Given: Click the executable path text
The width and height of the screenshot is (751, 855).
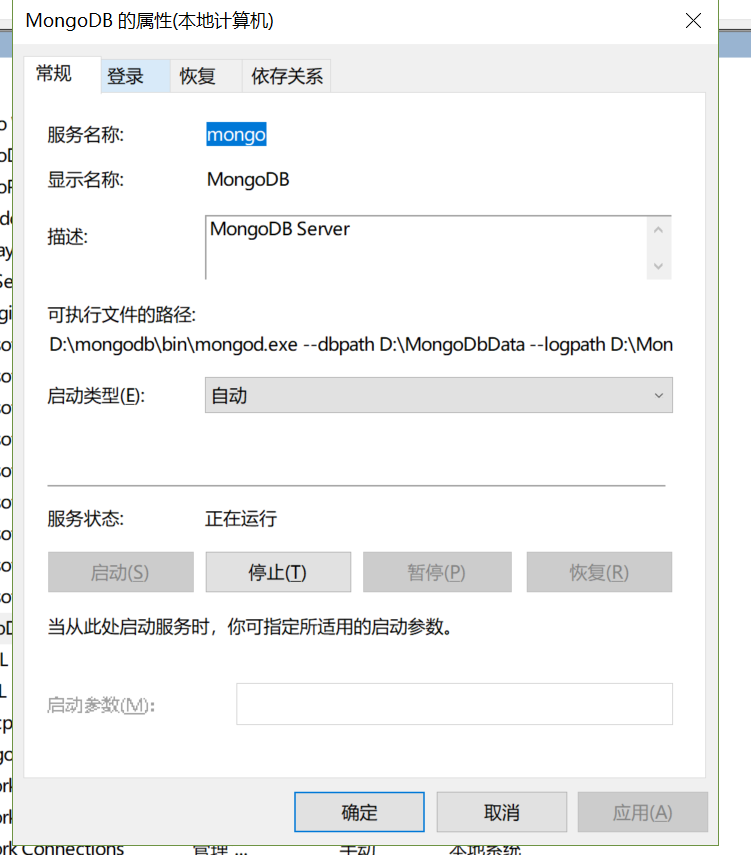Looking at the screenshot, I should 361,345.
